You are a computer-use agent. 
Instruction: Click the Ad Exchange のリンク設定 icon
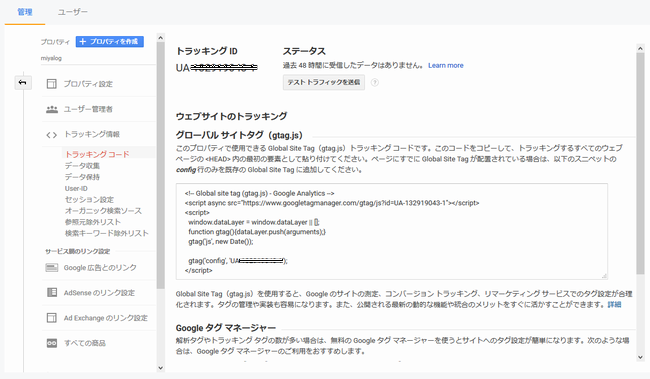51,318
